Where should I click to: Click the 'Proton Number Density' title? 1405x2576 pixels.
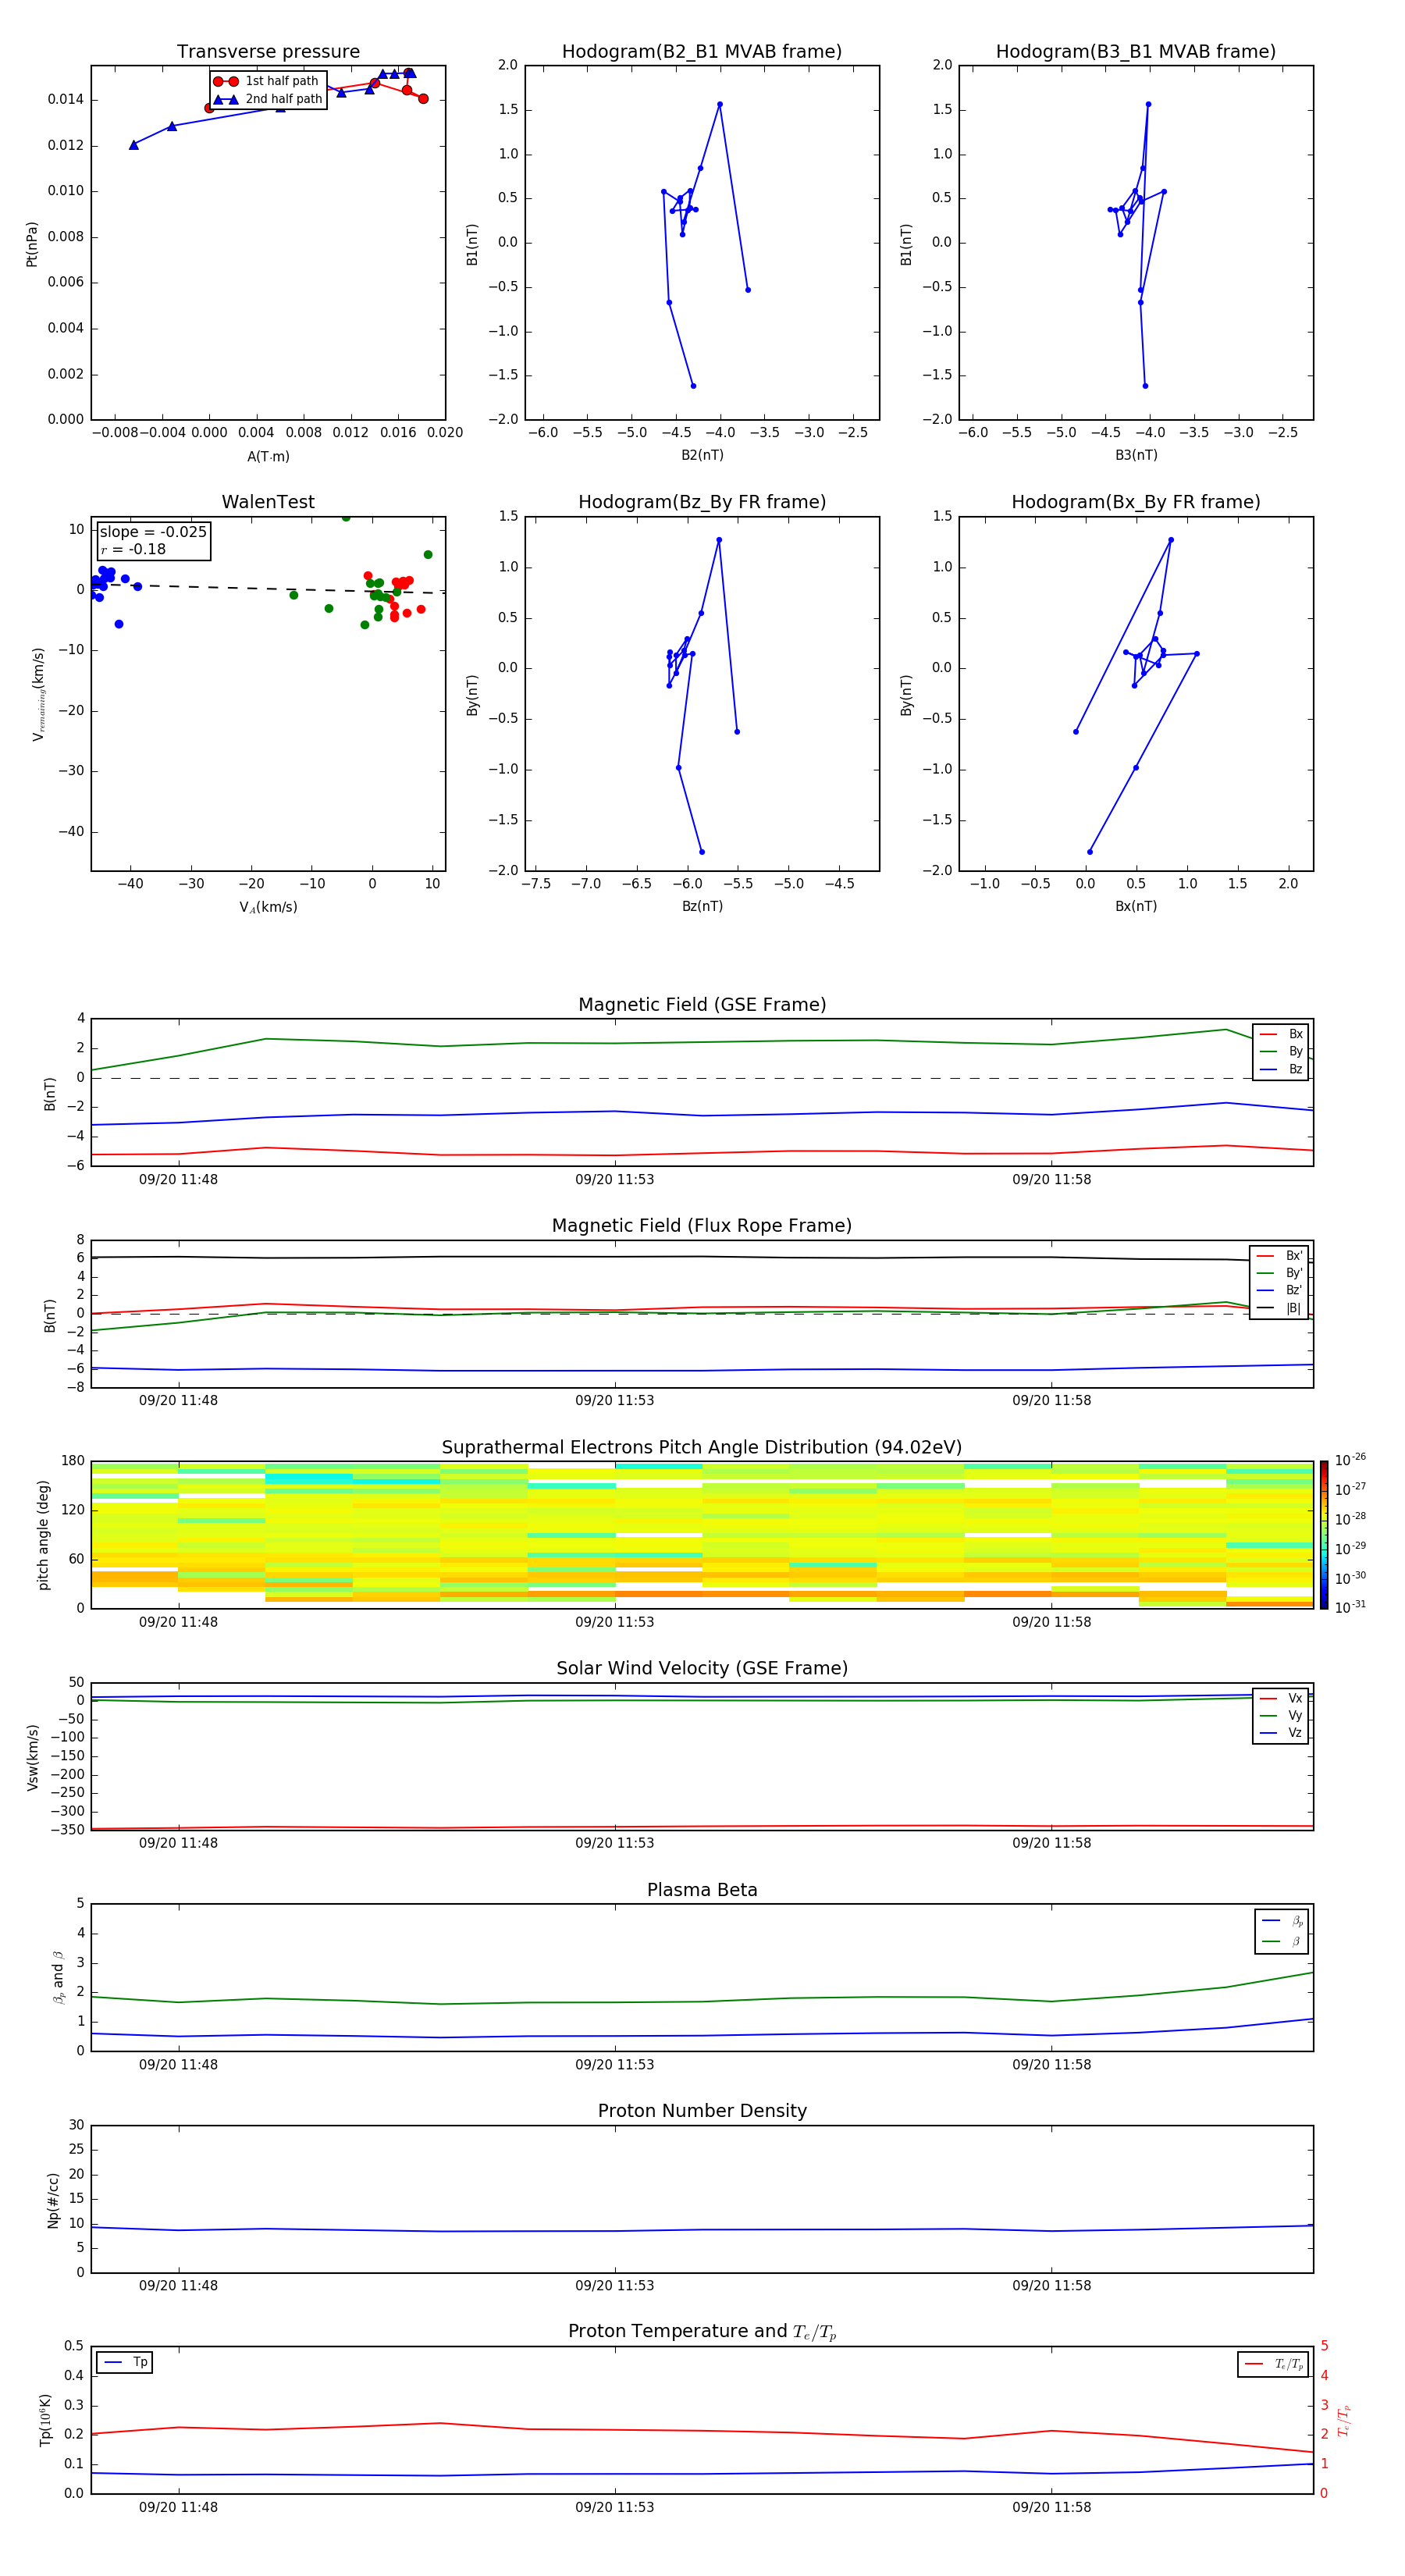702,2112
